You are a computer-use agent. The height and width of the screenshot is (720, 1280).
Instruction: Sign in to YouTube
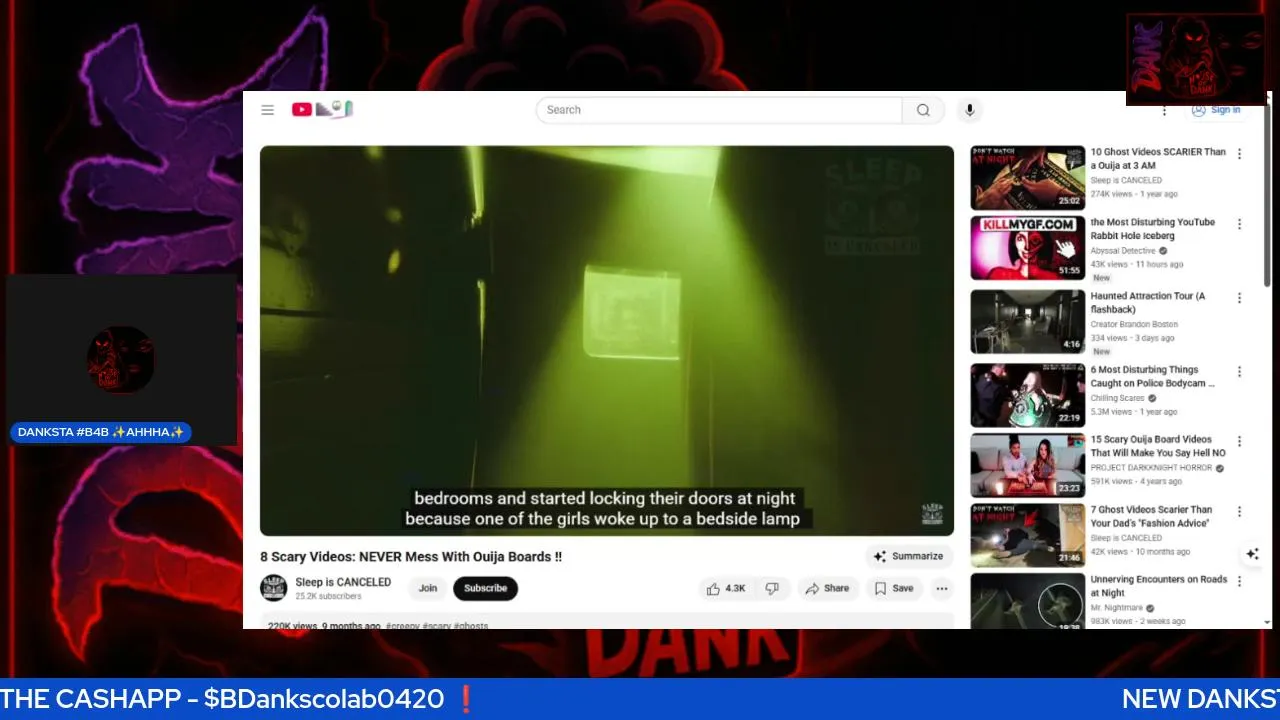1216,110
